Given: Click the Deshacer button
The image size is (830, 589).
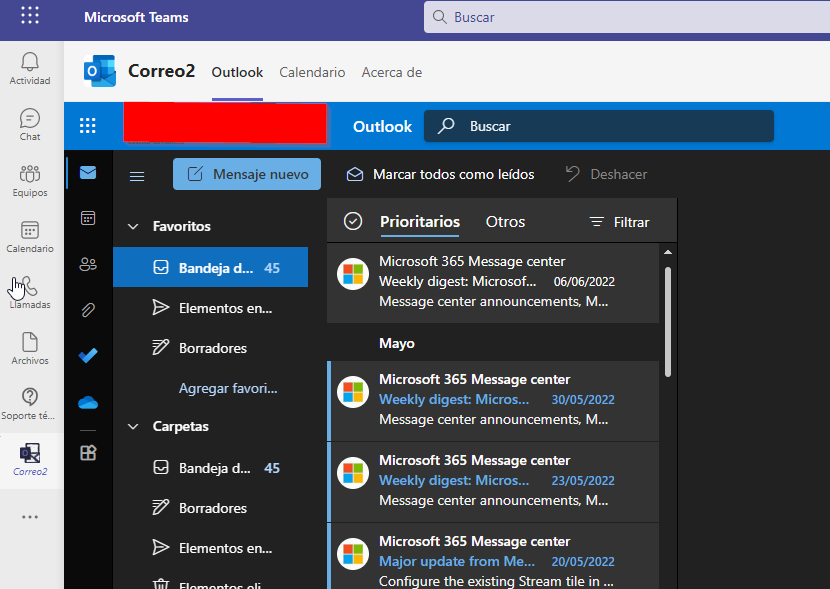Looking at the screenshot, I should [x=607, y=174].
